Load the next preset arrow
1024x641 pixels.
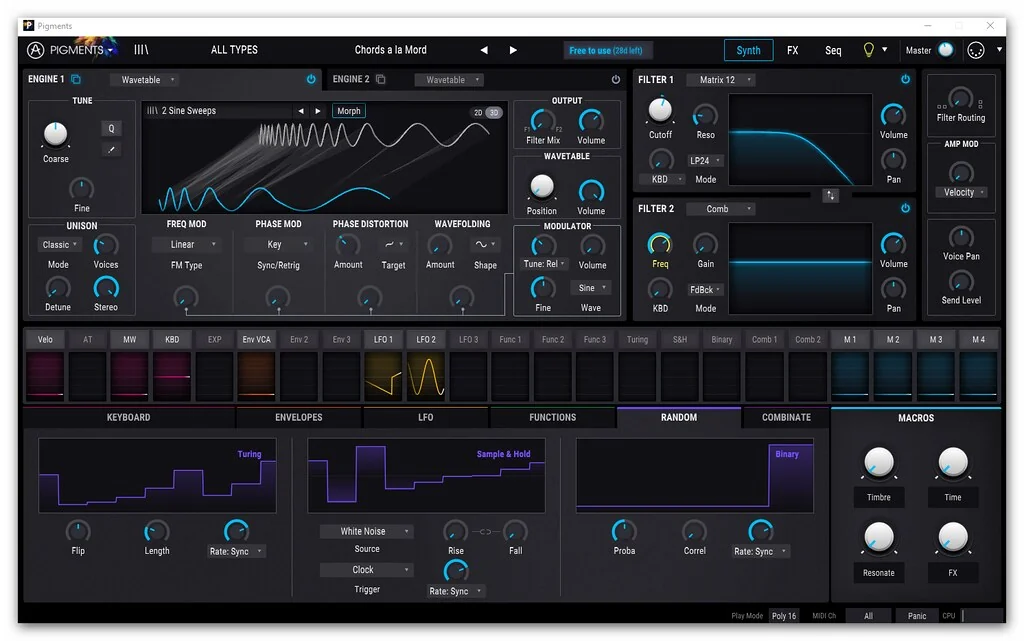(513, 50)
